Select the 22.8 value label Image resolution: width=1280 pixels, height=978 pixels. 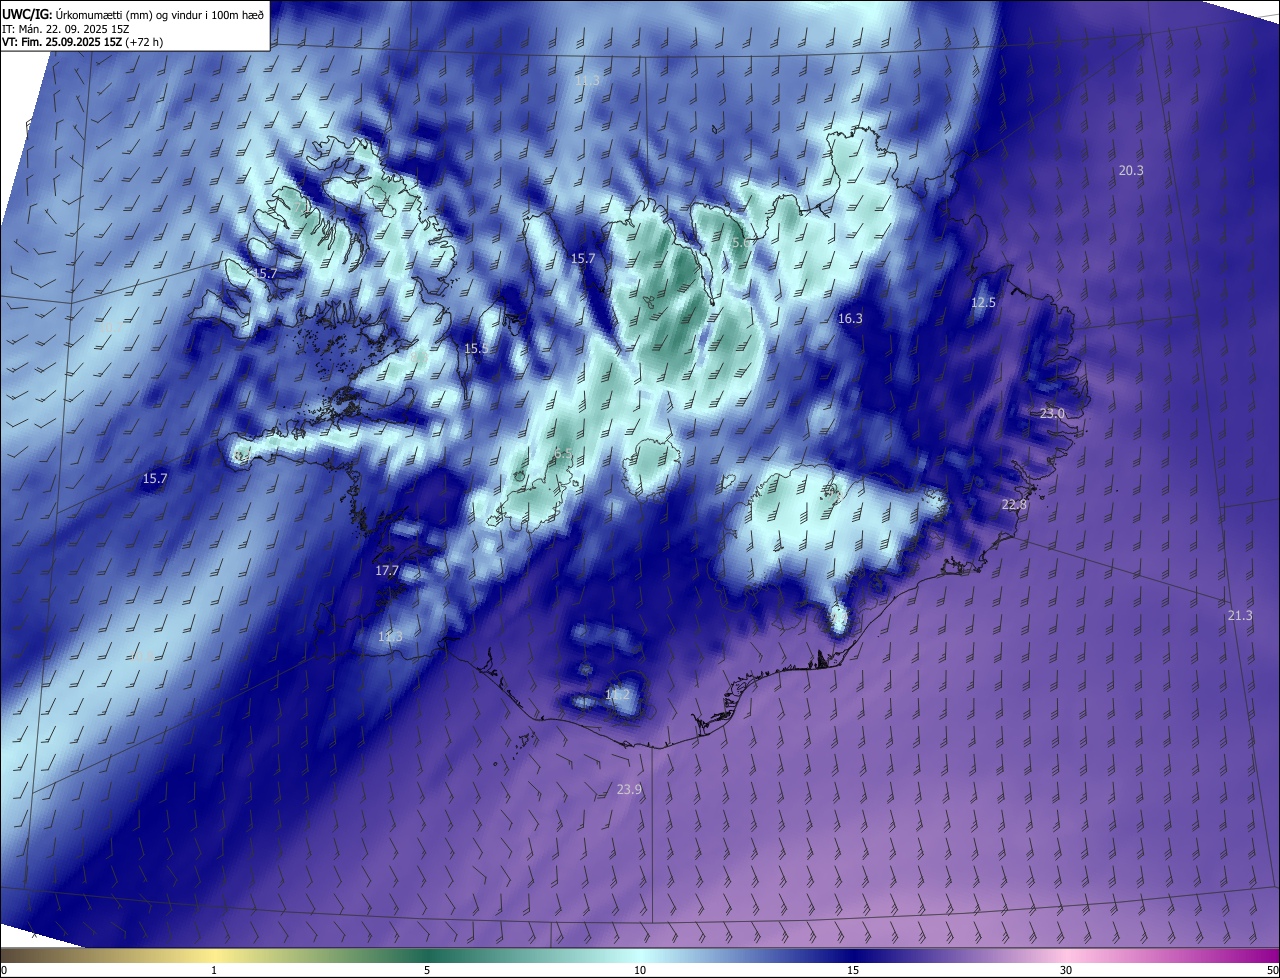point(1014,506)
